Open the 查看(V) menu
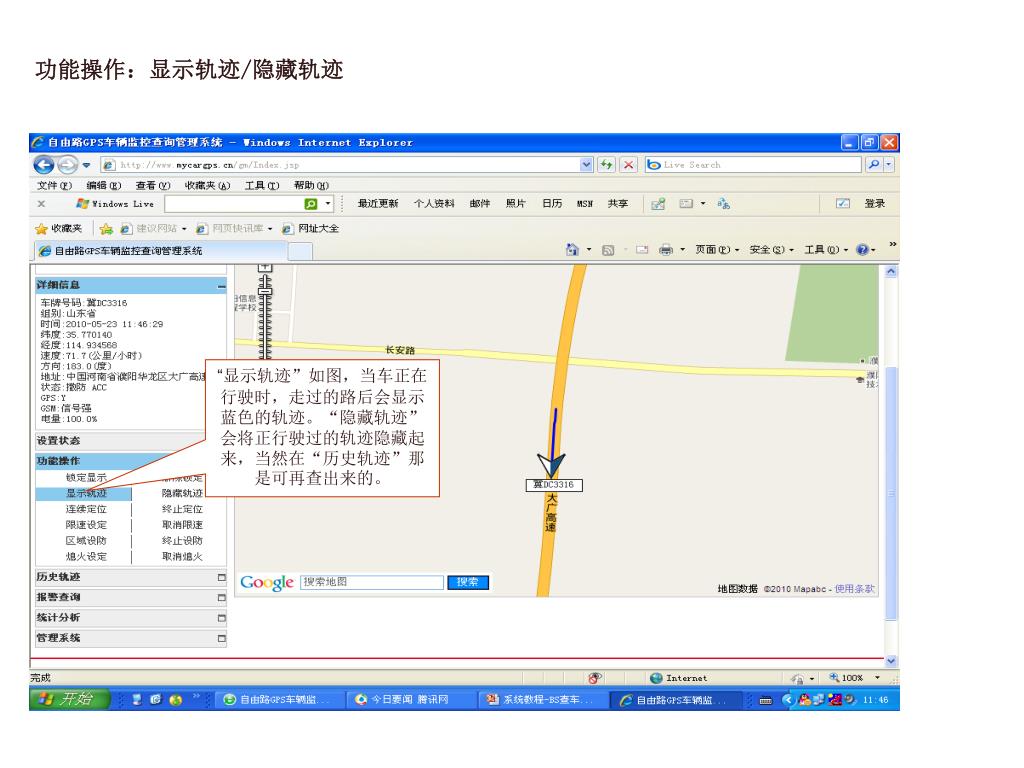 pyautogui.click(x=152, y=185)
